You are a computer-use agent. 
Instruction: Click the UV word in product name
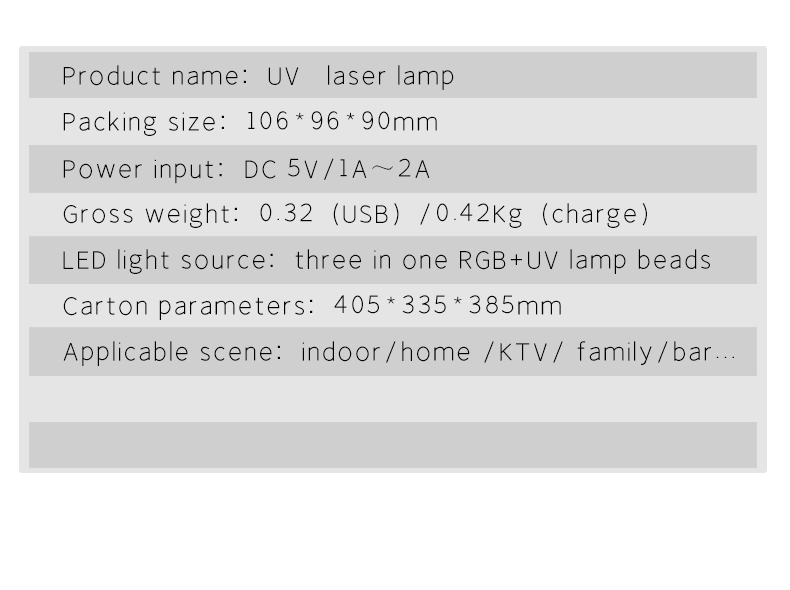point(283,77)
